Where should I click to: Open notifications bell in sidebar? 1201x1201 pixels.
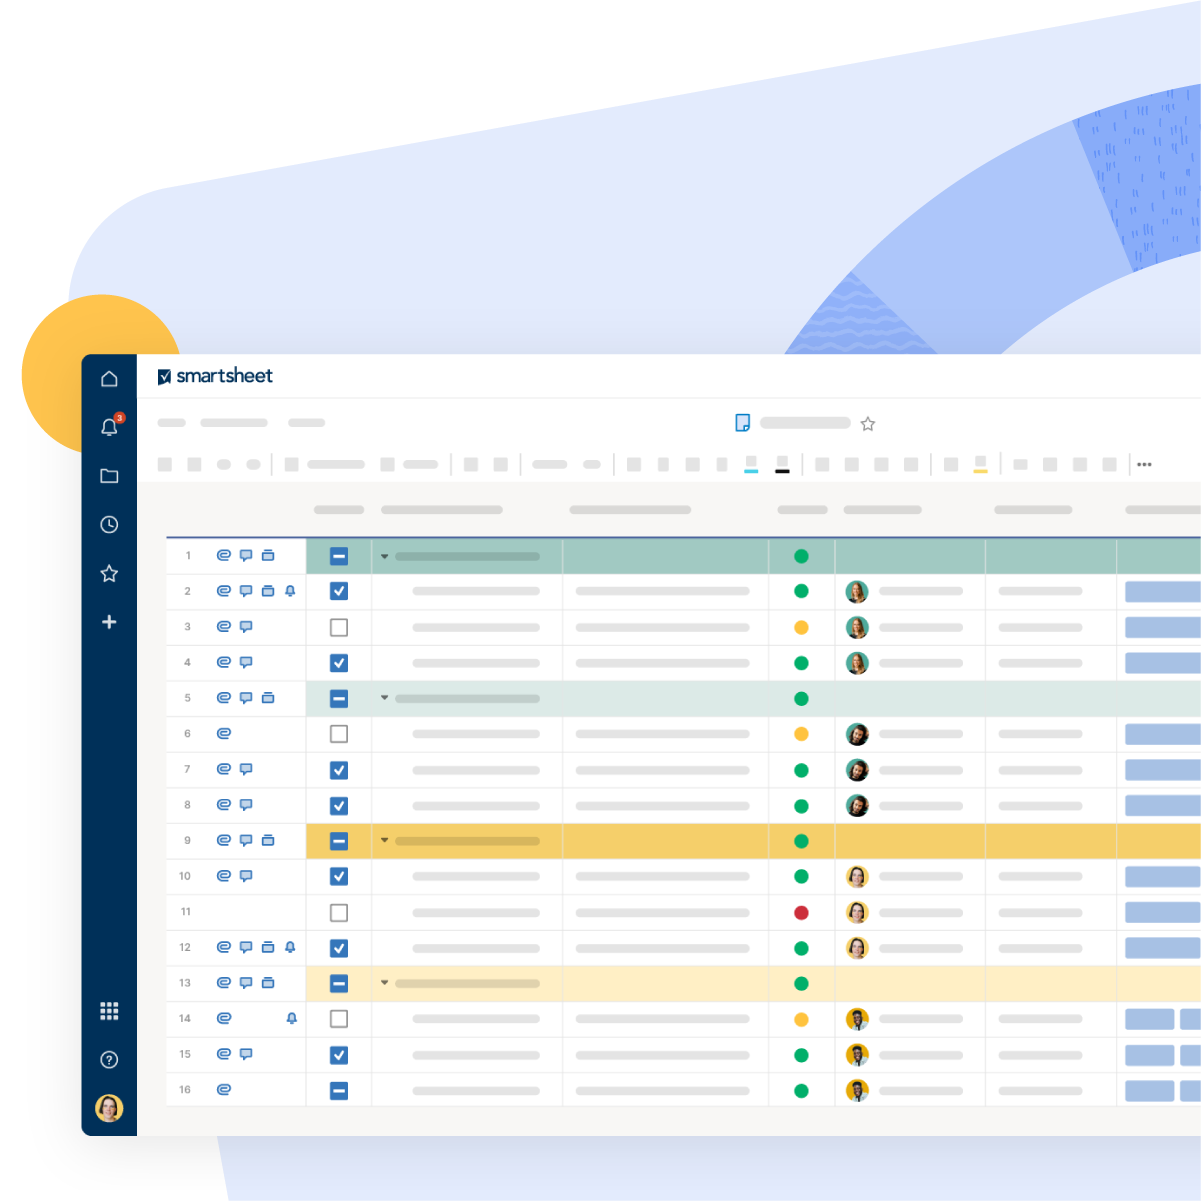point(110,427)
